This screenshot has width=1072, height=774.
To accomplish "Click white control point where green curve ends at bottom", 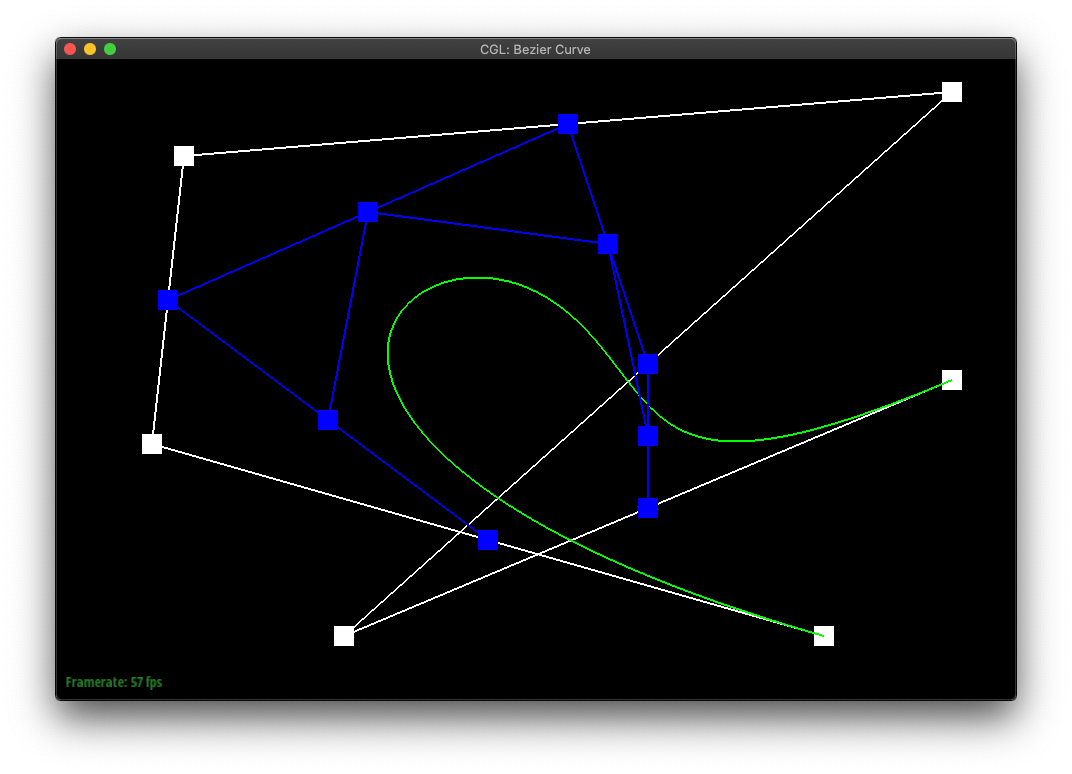I will click(824, 636).
